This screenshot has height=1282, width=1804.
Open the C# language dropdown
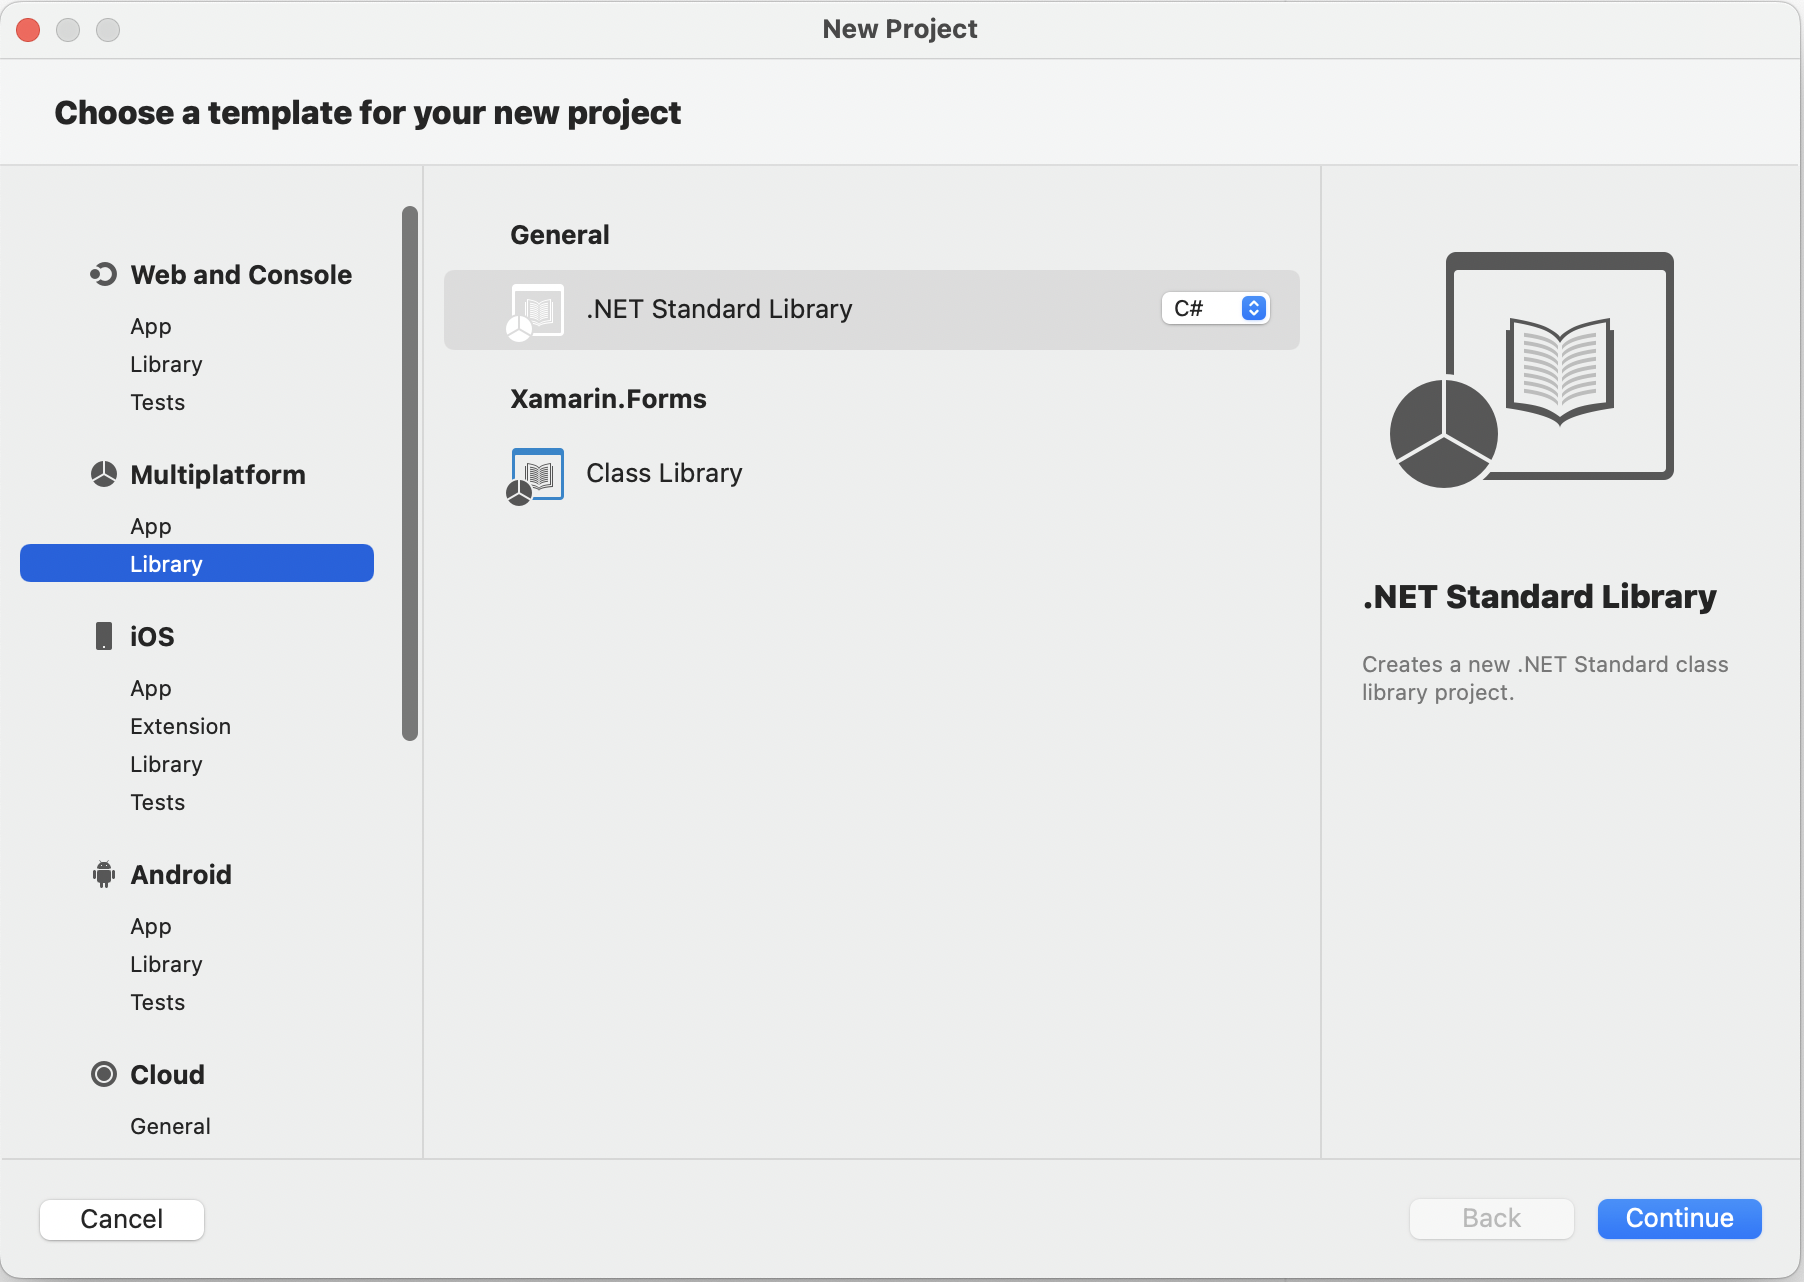tap(1215, 308)
